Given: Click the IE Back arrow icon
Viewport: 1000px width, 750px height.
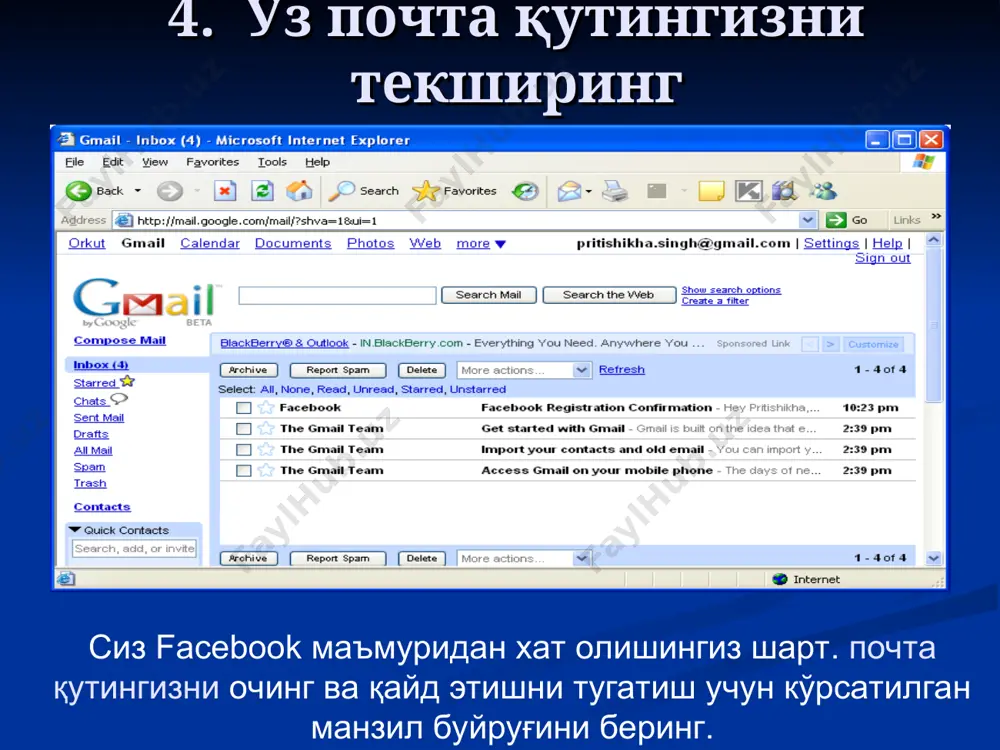Looking at the screenshot, I should (x=79, y=191).
